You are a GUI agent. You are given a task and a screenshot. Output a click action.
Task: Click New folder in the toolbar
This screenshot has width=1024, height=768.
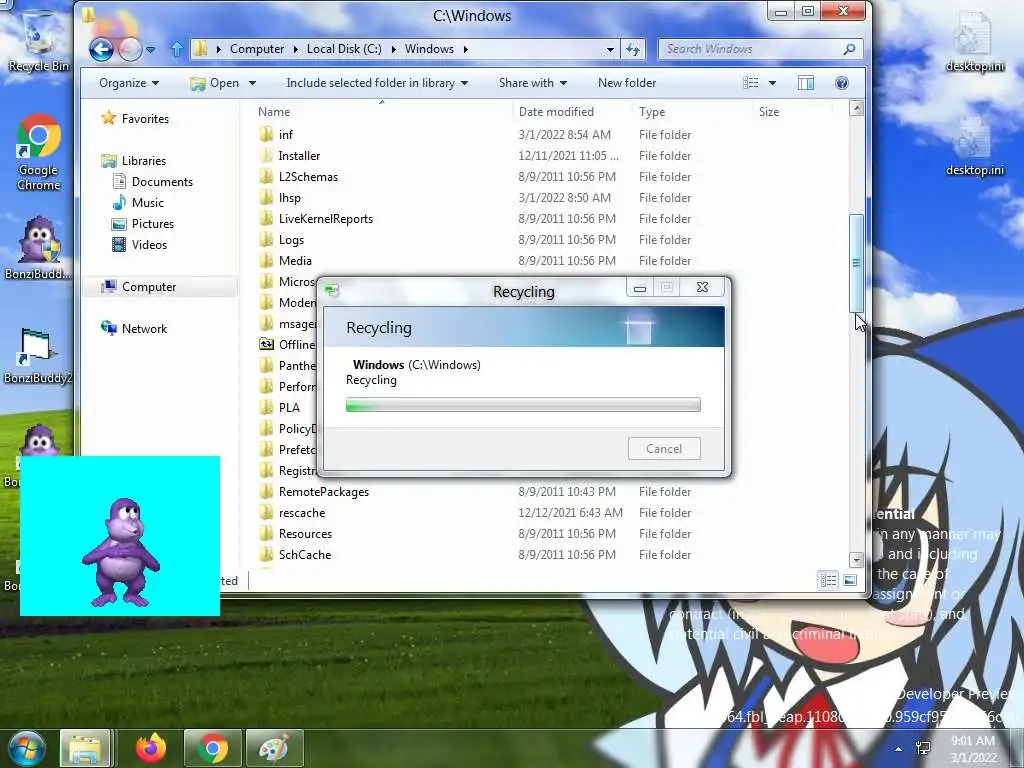(627, 83)
